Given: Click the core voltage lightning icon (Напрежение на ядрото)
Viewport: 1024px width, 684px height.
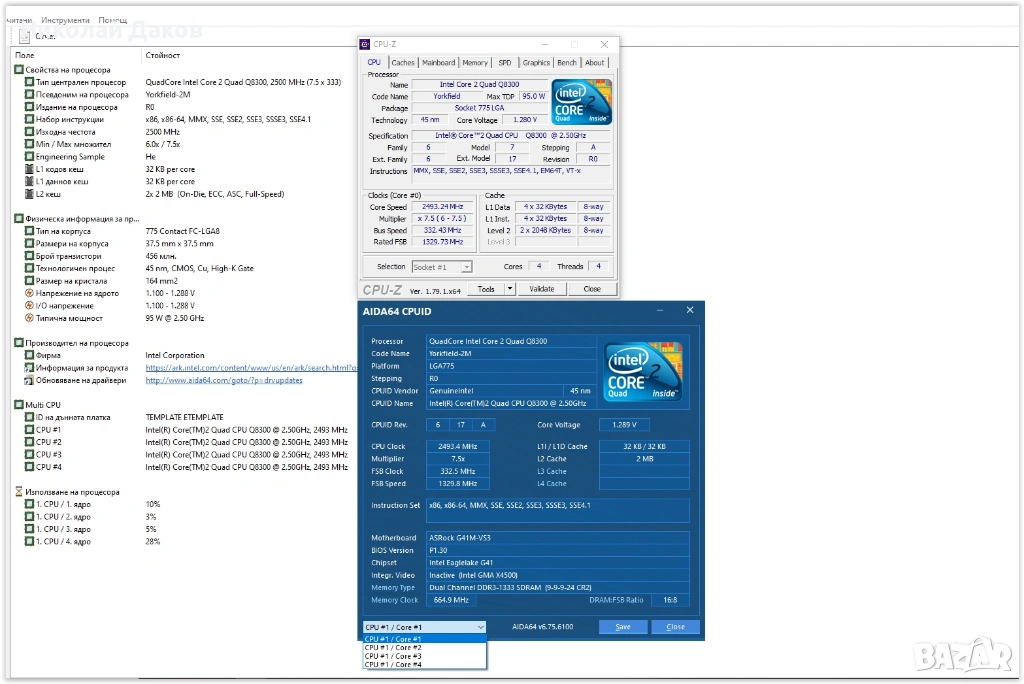Looking at the screenshot, I should pyautogui.click(x=29, y=293).
